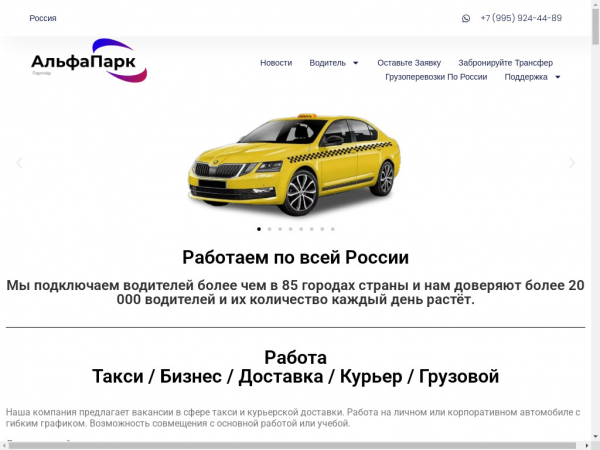Select the eighth carousel dot
Image resolution: width=600 pixels, height=450 pixels.
333,229
